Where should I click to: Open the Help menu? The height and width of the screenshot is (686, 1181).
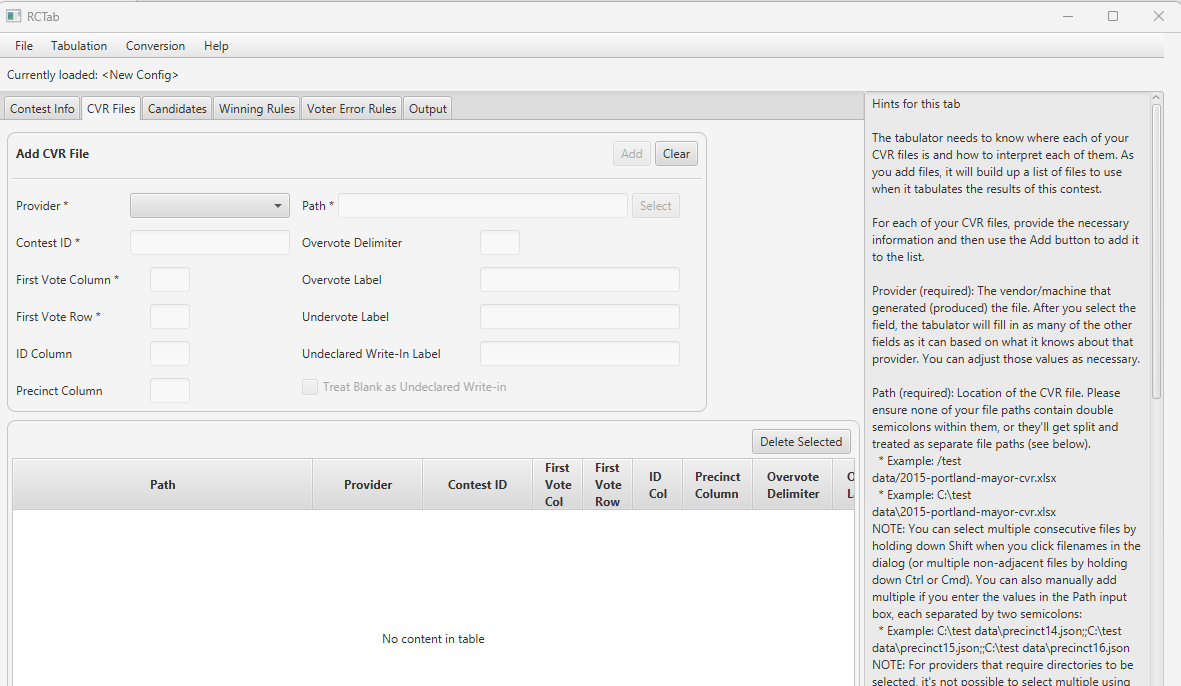[216, 46]
